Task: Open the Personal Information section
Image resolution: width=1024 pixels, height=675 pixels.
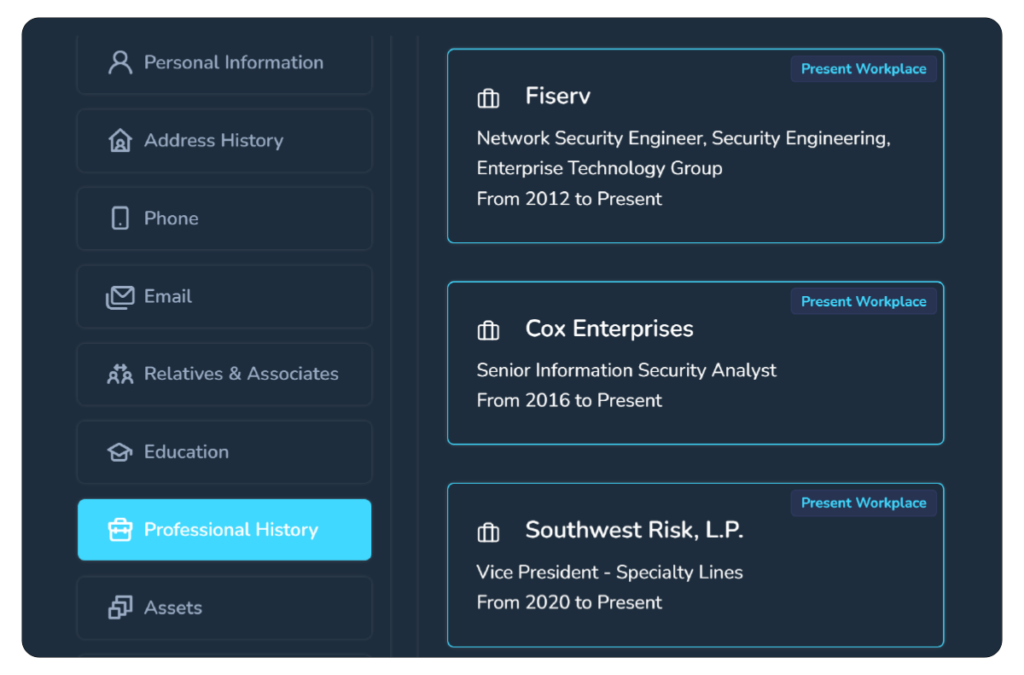Action: tap(225, 64)
